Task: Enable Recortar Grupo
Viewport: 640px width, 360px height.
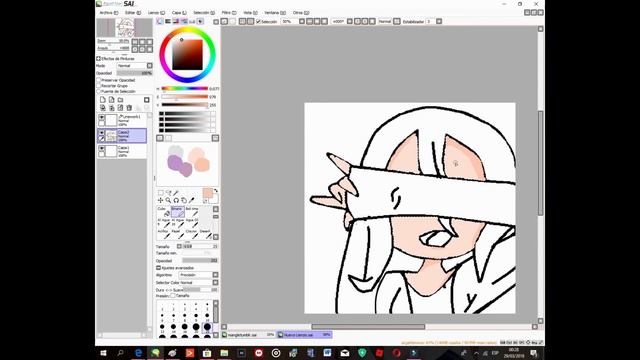Action: pyautogui.click(x=99, y=86)
